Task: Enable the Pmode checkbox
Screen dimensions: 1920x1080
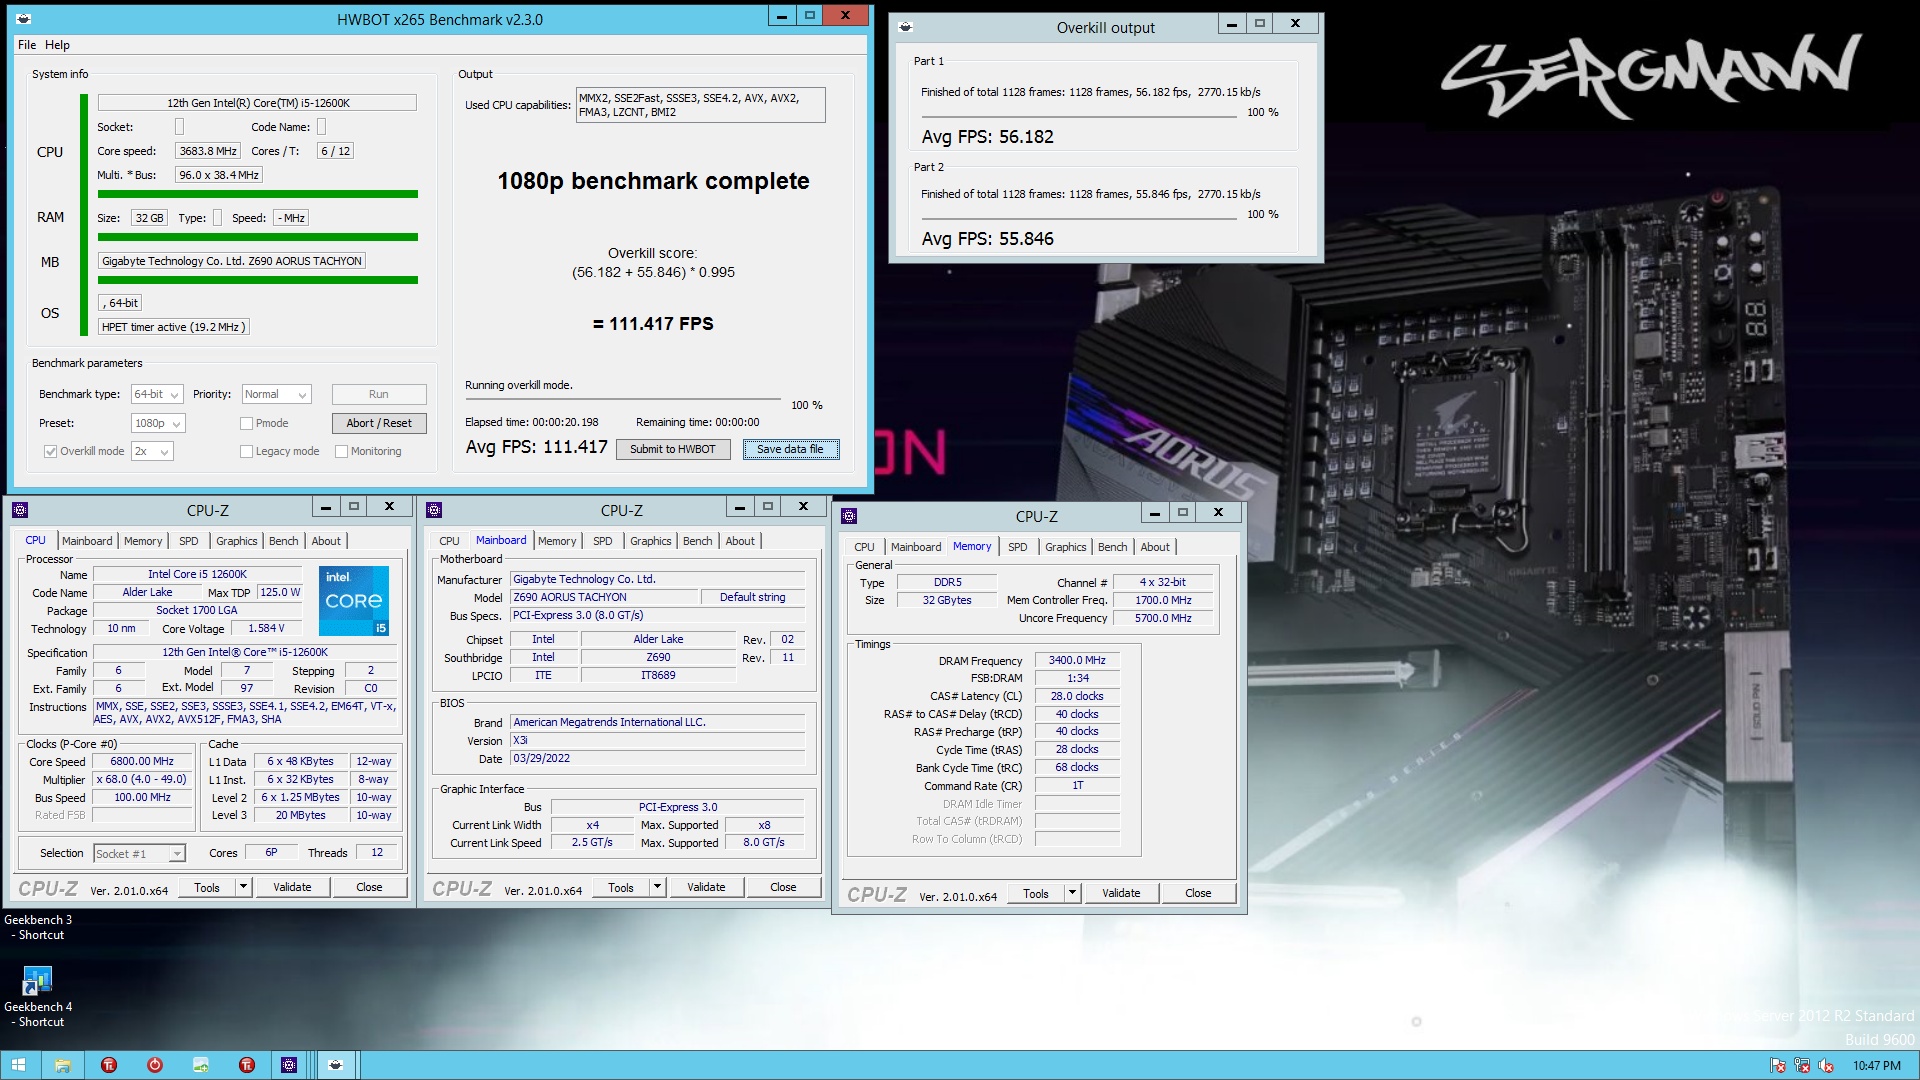Action: (246, 424)
